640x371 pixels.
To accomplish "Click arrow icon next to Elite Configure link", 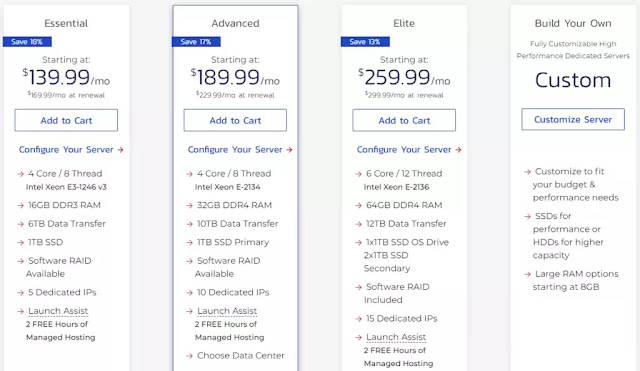I will pyautogui.click(x=458, y=150).
